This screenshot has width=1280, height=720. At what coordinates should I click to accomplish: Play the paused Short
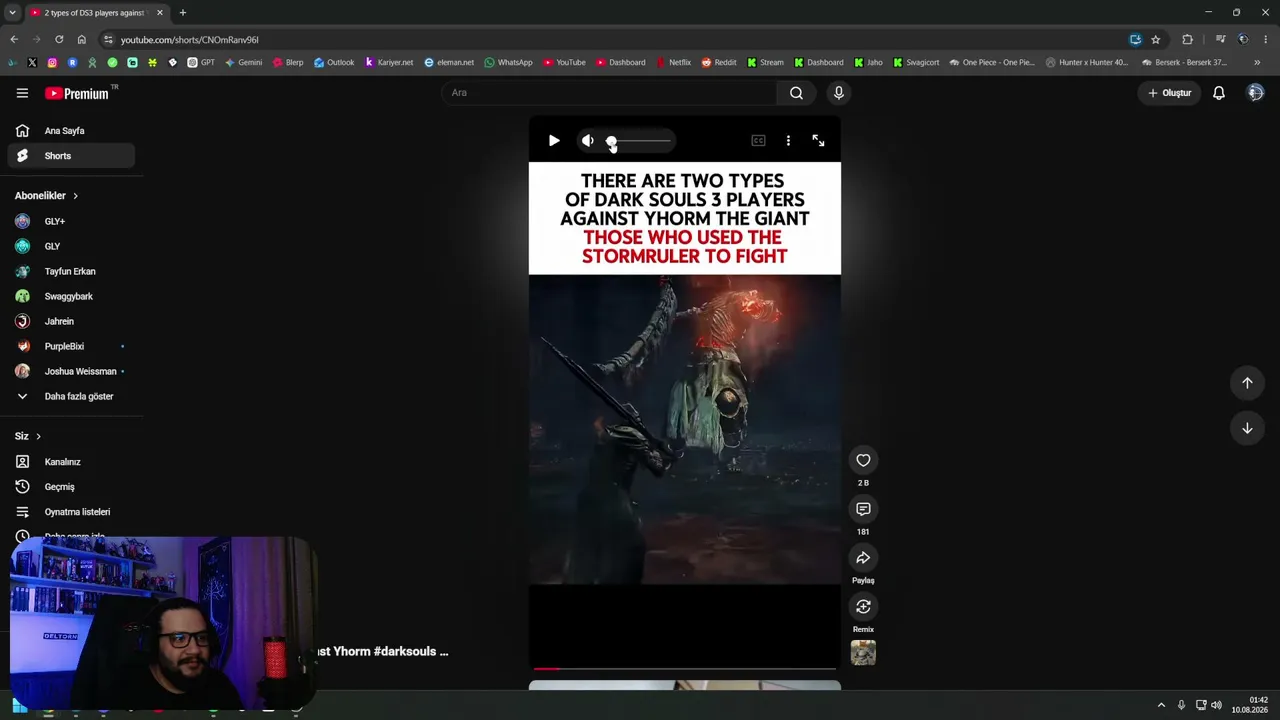(x=554, y=141)
